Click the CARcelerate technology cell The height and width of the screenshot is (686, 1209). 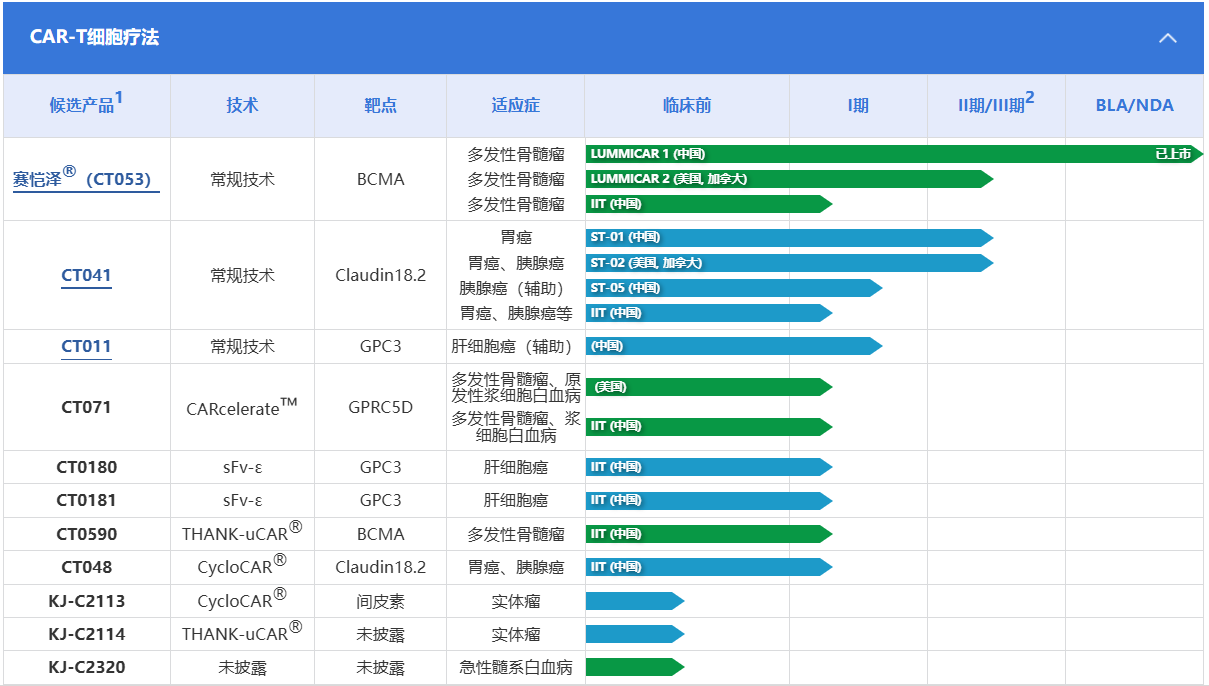242,407
